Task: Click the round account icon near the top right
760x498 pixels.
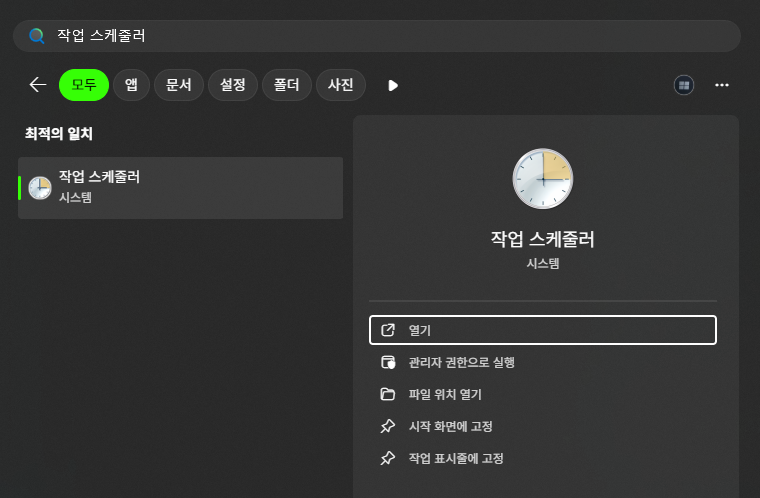Action: click(x=684, y=85)
